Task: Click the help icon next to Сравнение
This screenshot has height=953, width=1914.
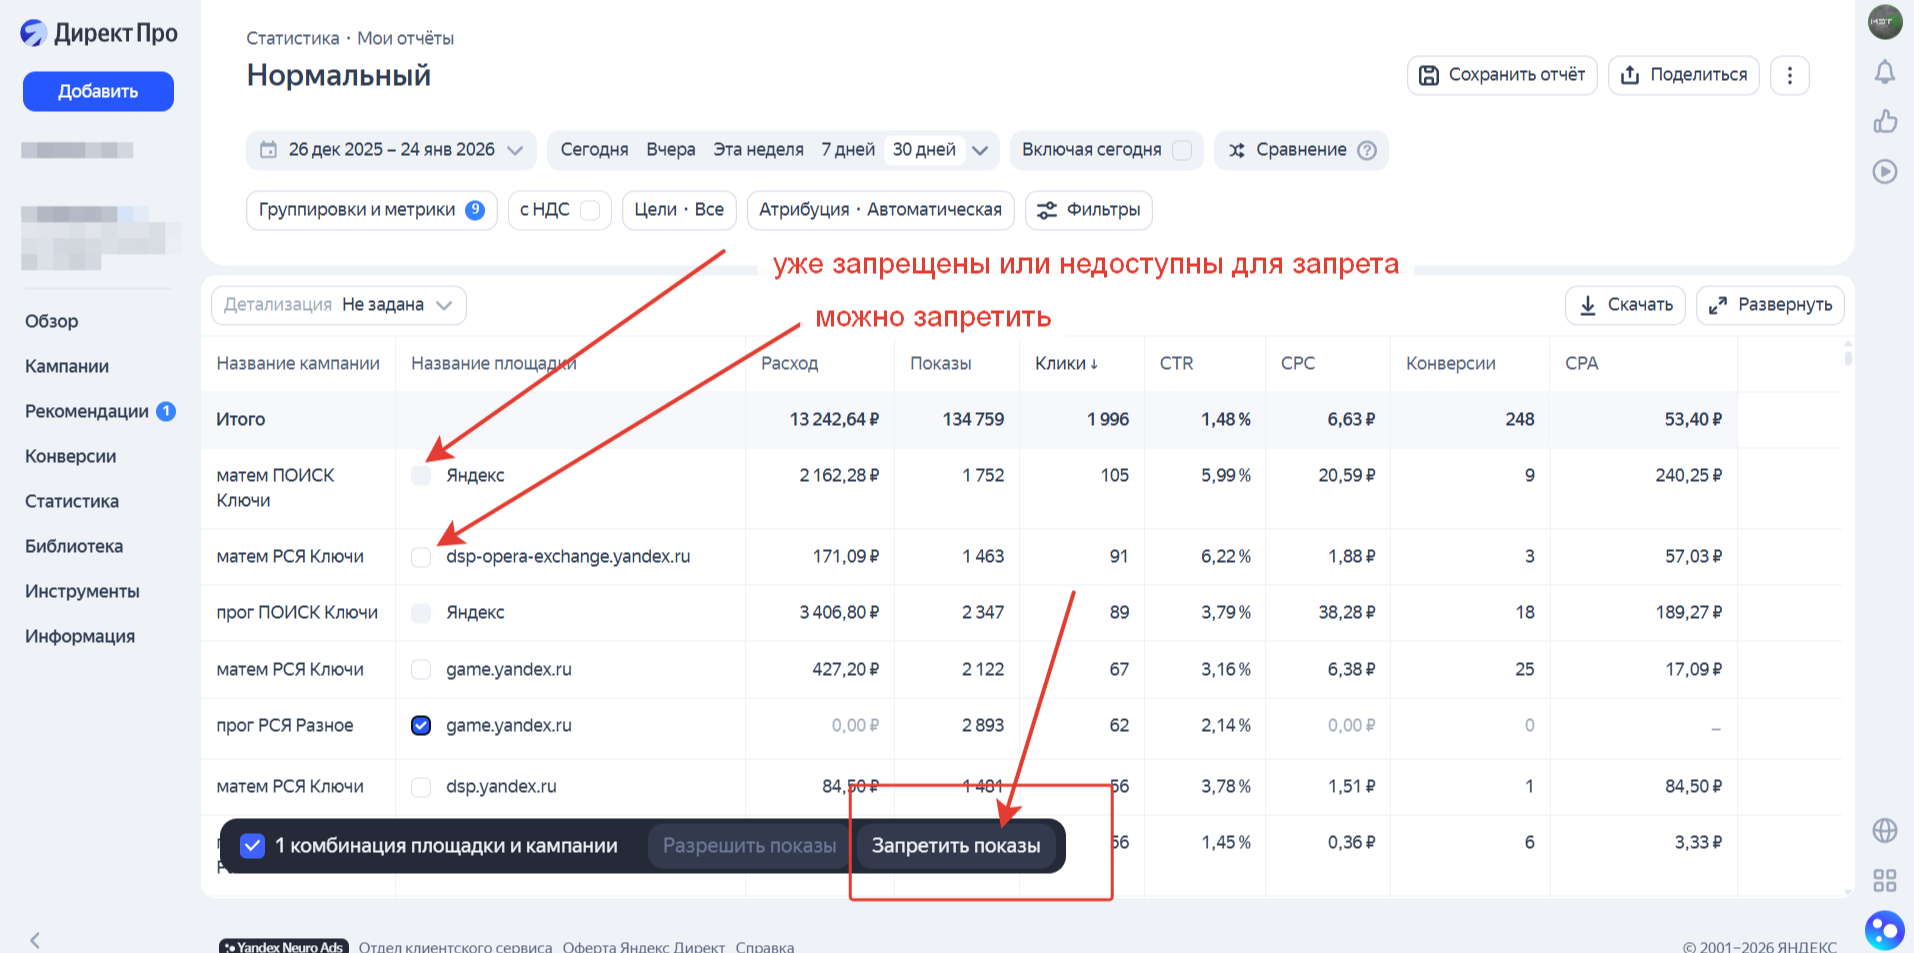Action: (x=1367, y=150)
